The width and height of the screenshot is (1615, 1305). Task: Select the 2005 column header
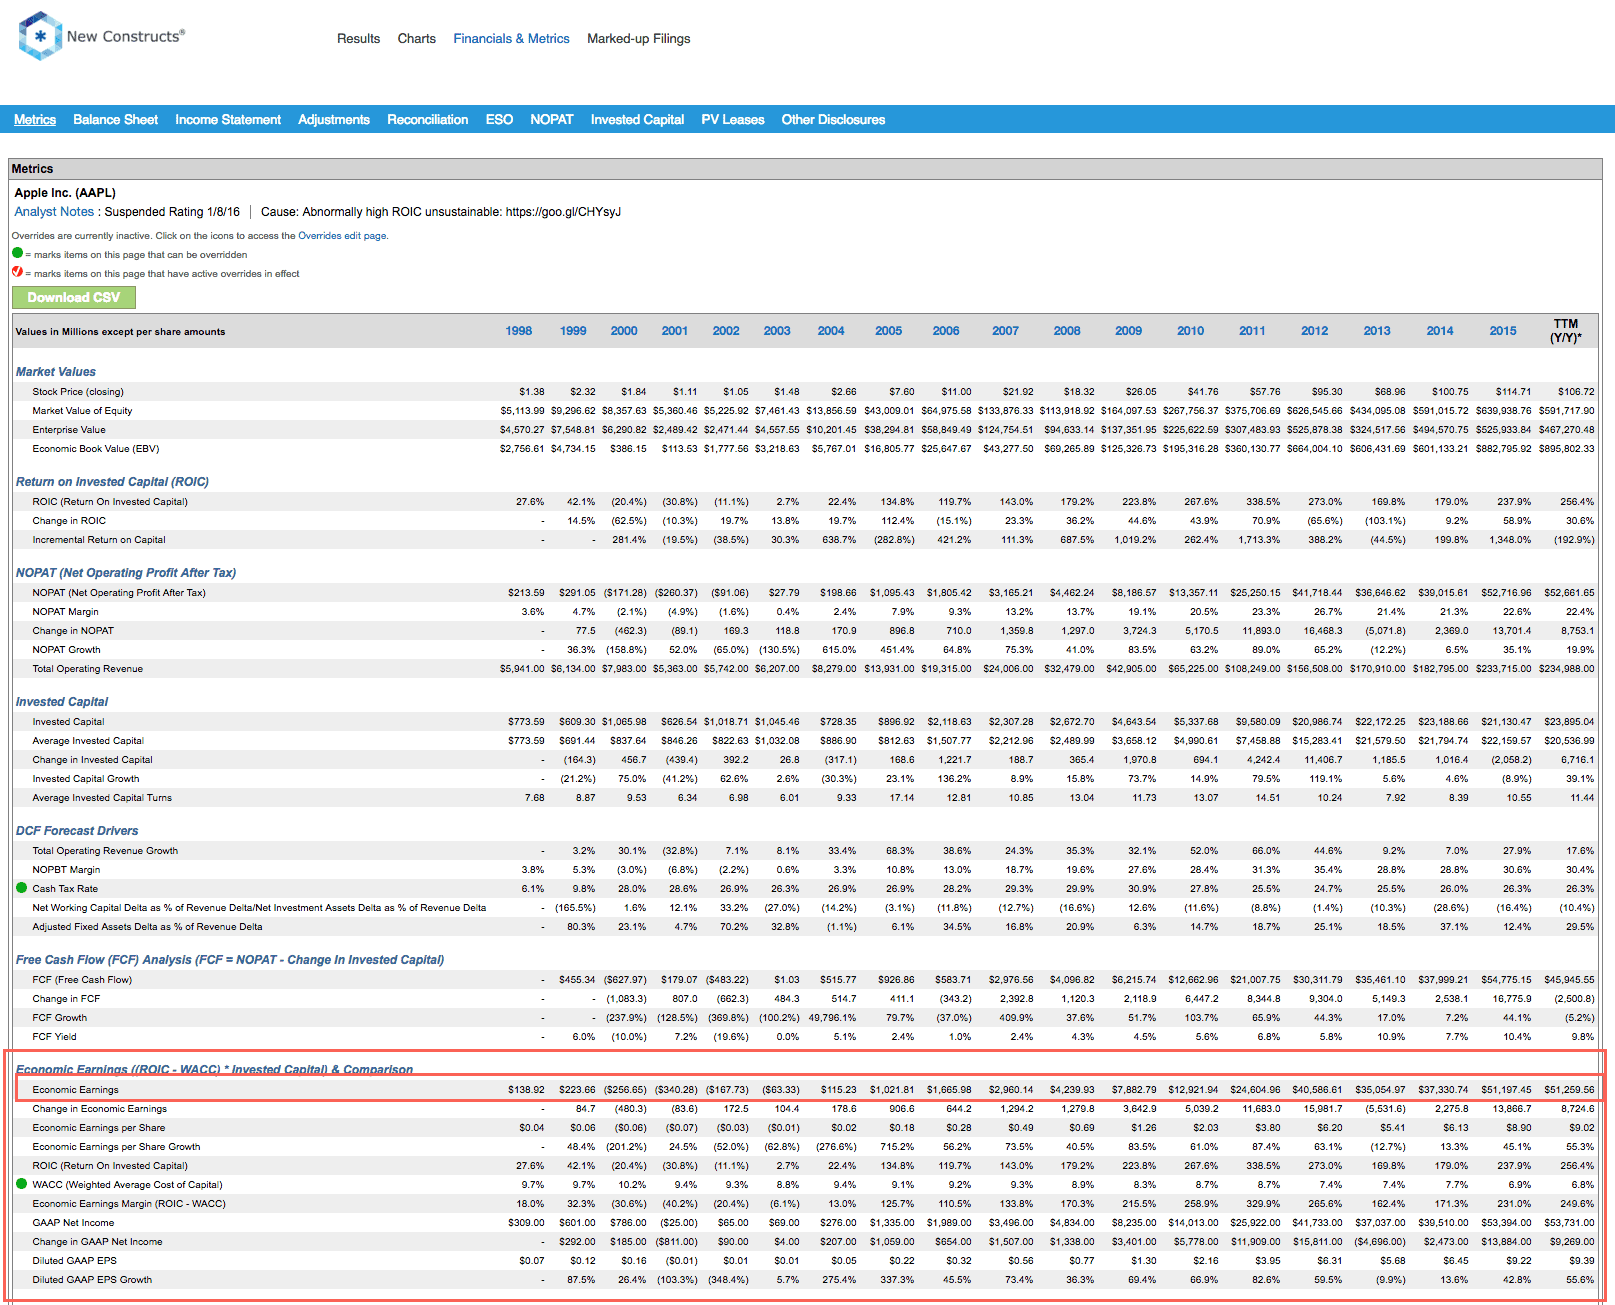pyautogui.click(x=889, y=331)
